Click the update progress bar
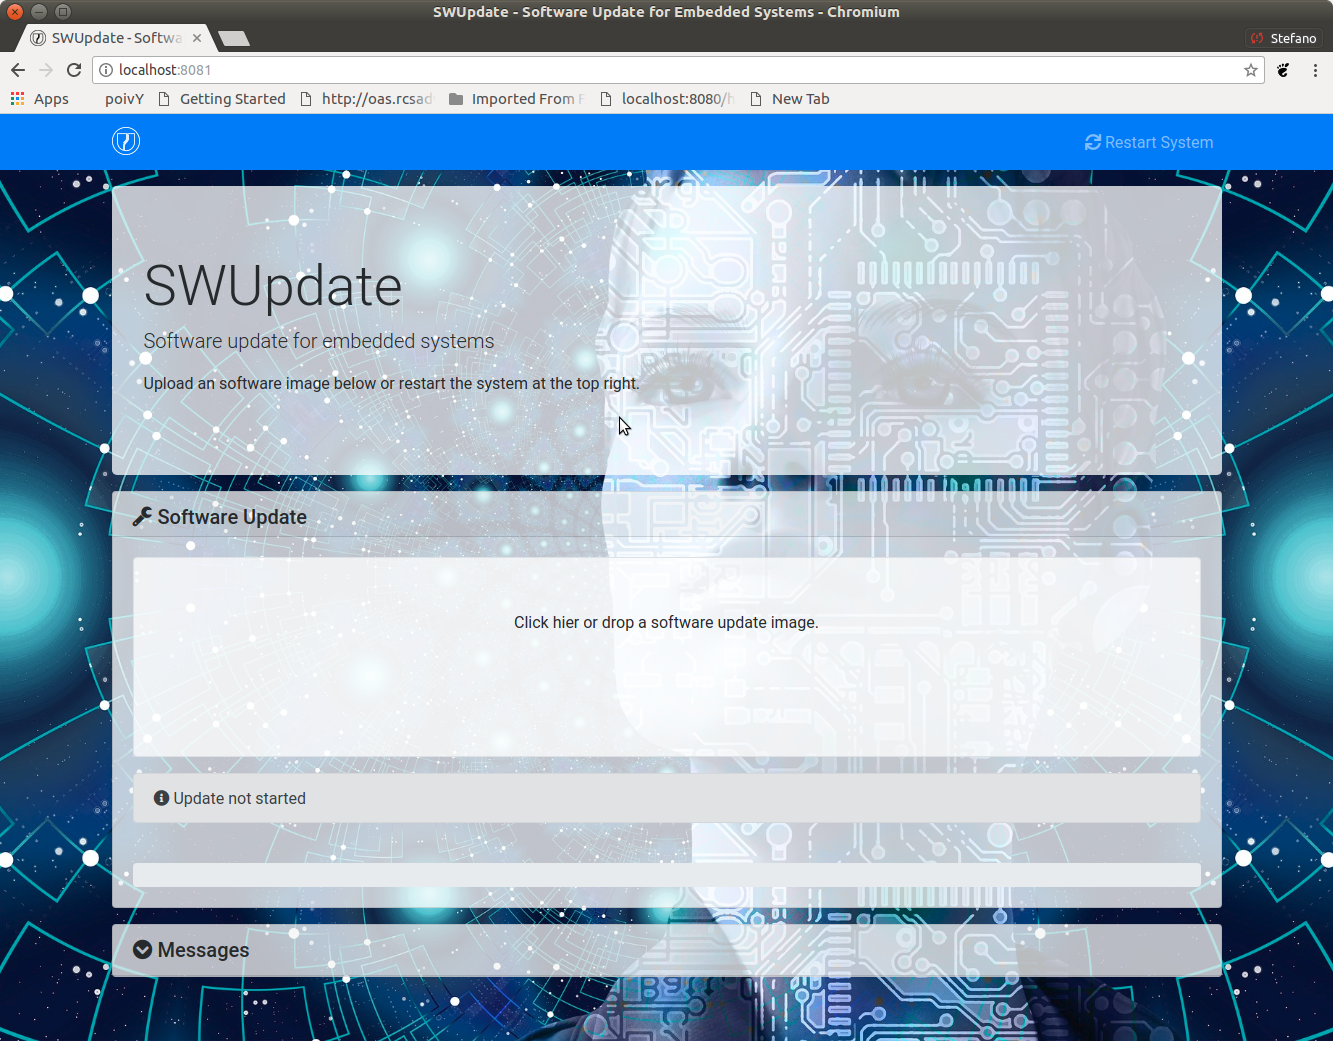1333x1041 pixels. pos(666,874)
